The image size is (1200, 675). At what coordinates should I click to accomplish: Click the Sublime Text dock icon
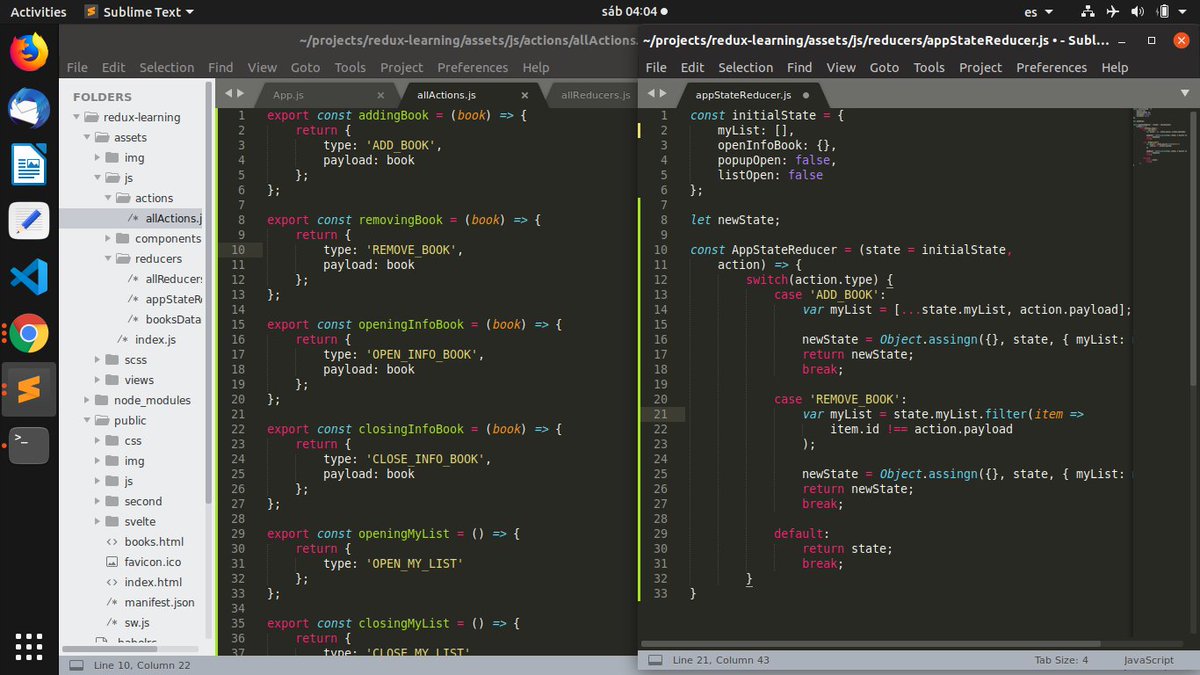click(29, 389)
